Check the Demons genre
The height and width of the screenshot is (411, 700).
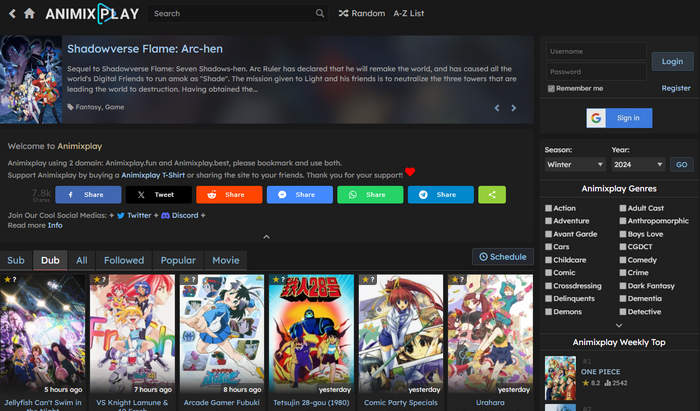click(549, 311)
